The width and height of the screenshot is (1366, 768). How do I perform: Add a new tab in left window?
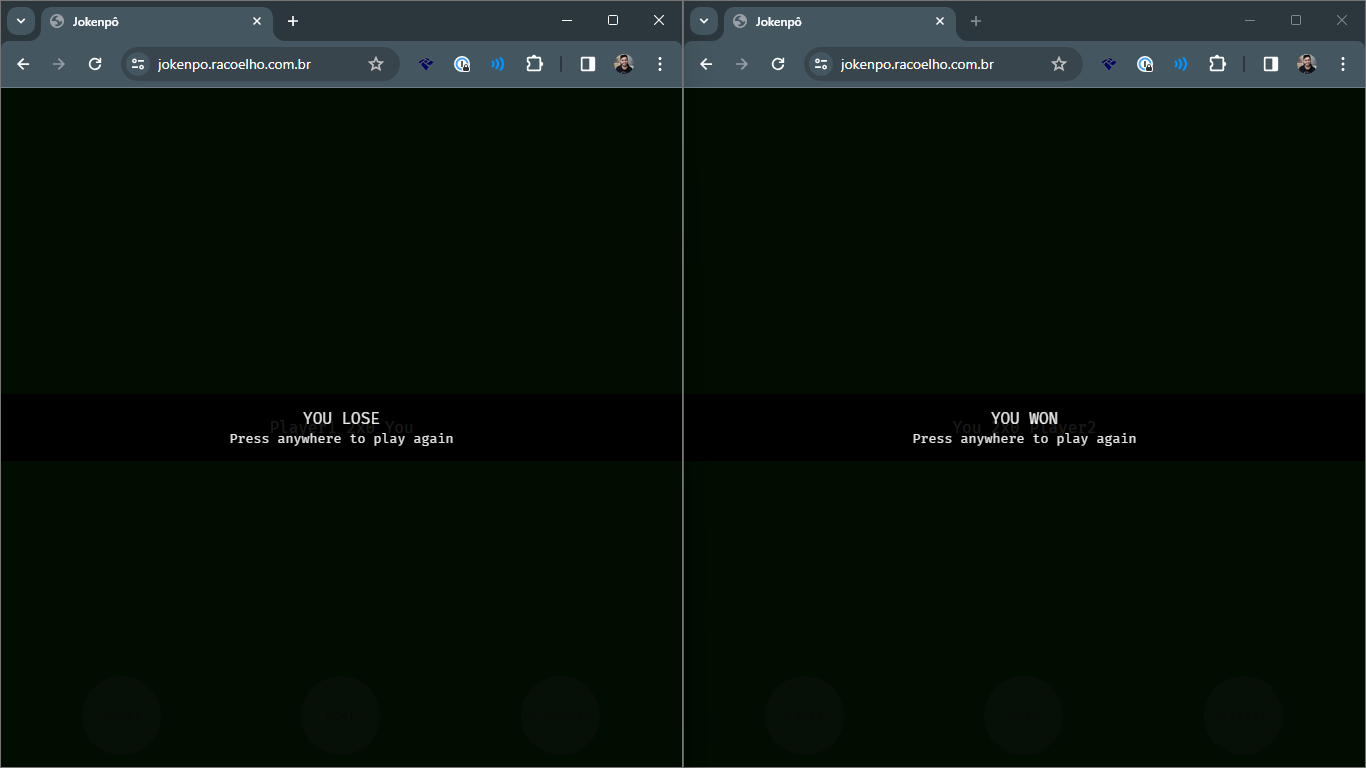coord(293,21)
